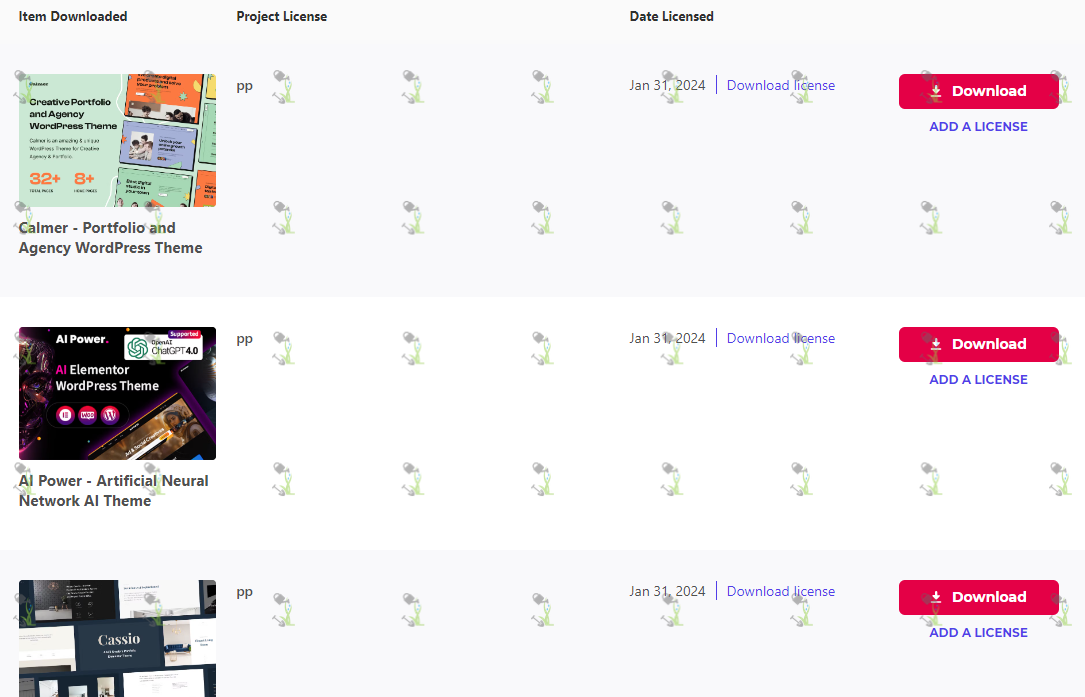Click the Date Licensed column header
The height and width of the screenshot is (697, 1085).
click(x=671, y=17)
